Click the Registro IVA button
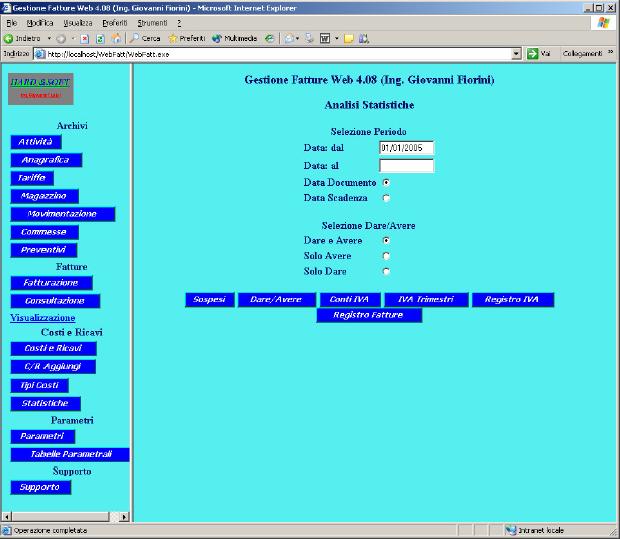The width and height of the screenshot is (620, 539). point(512,299)
